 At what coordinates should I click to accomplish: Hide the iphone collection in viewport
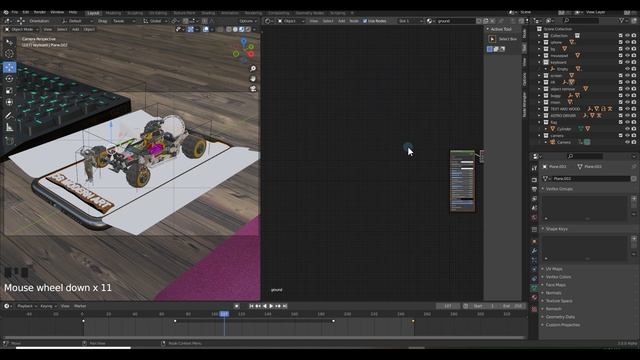coord(627,42)
